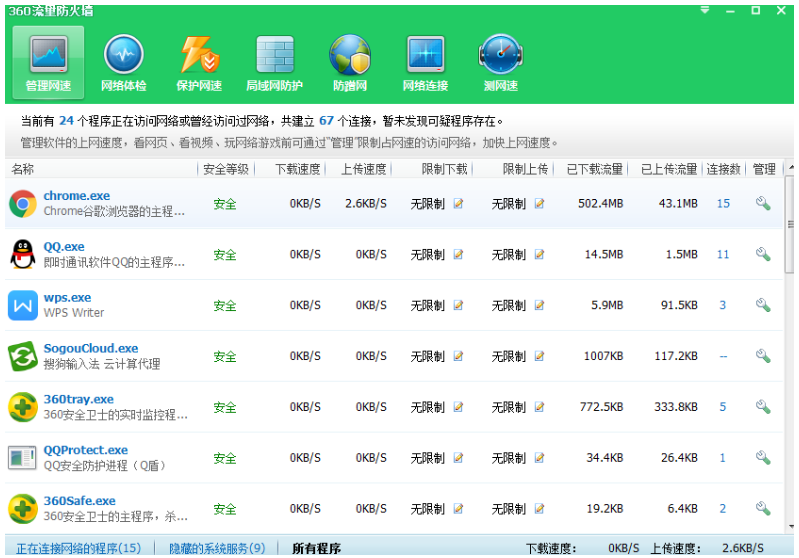Click the wrench manage icon for wps.exe
Image resolution: width=799 pixels, height=558 pixels.
[763, 305]
